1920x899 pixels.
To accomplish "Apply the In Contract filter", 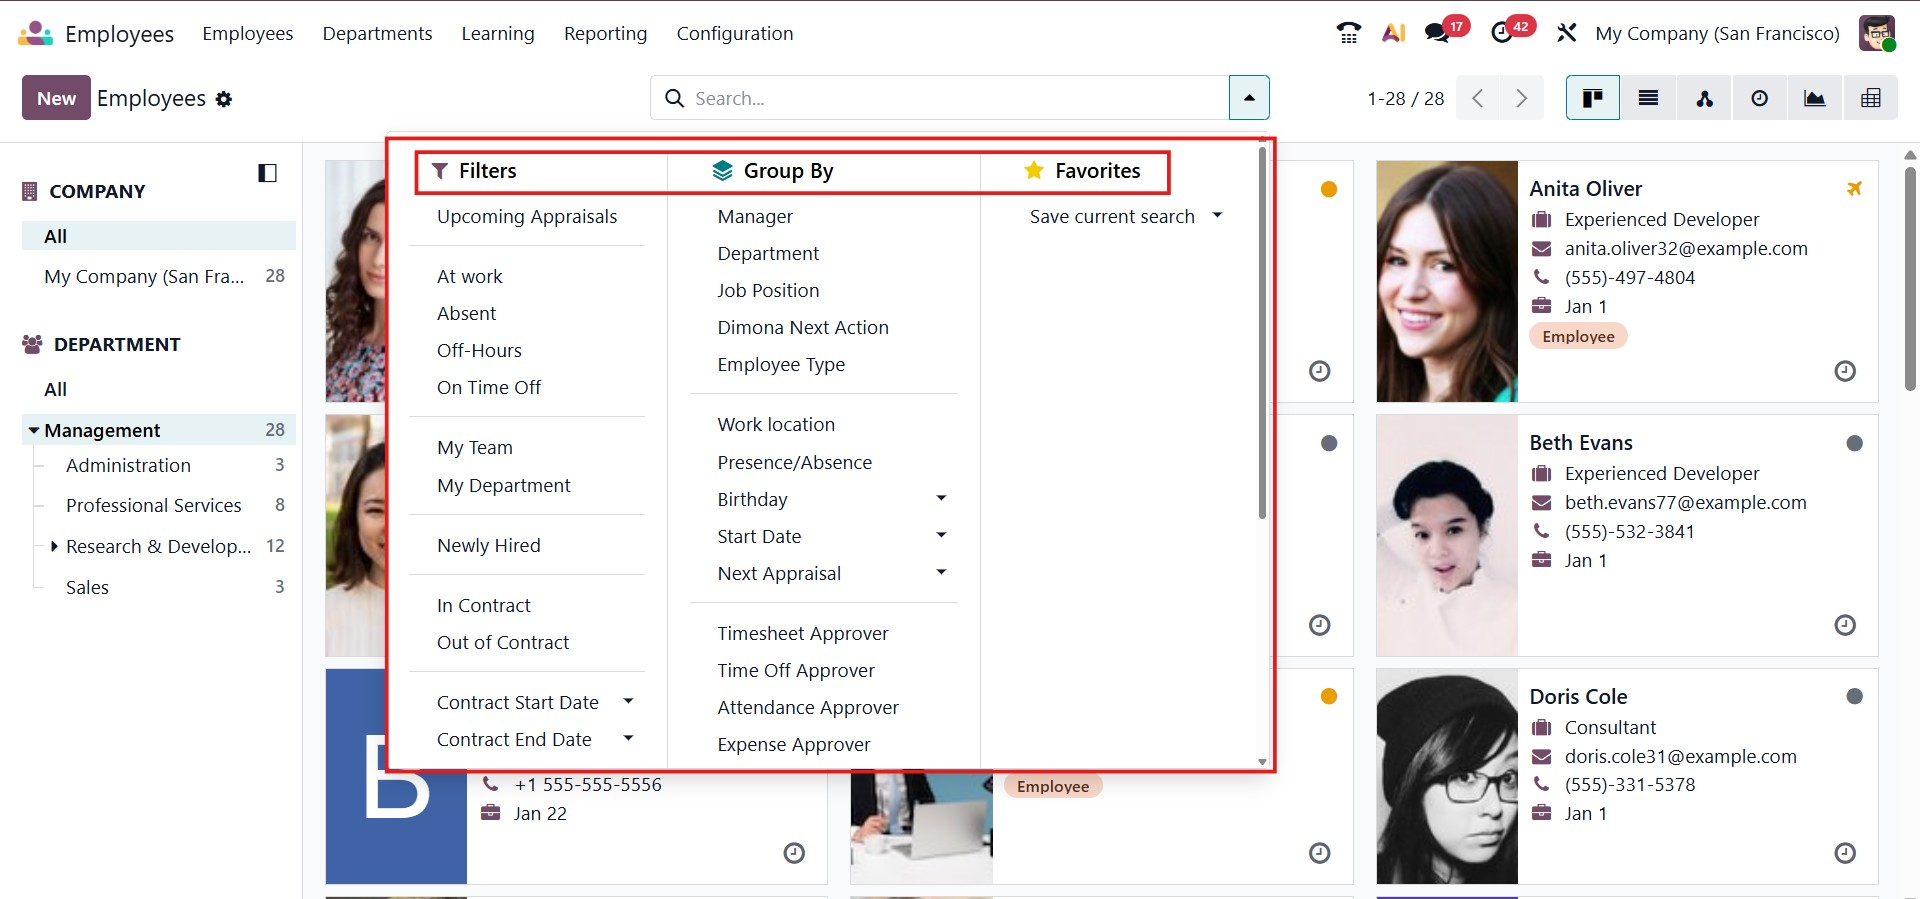I will point(484,605).
